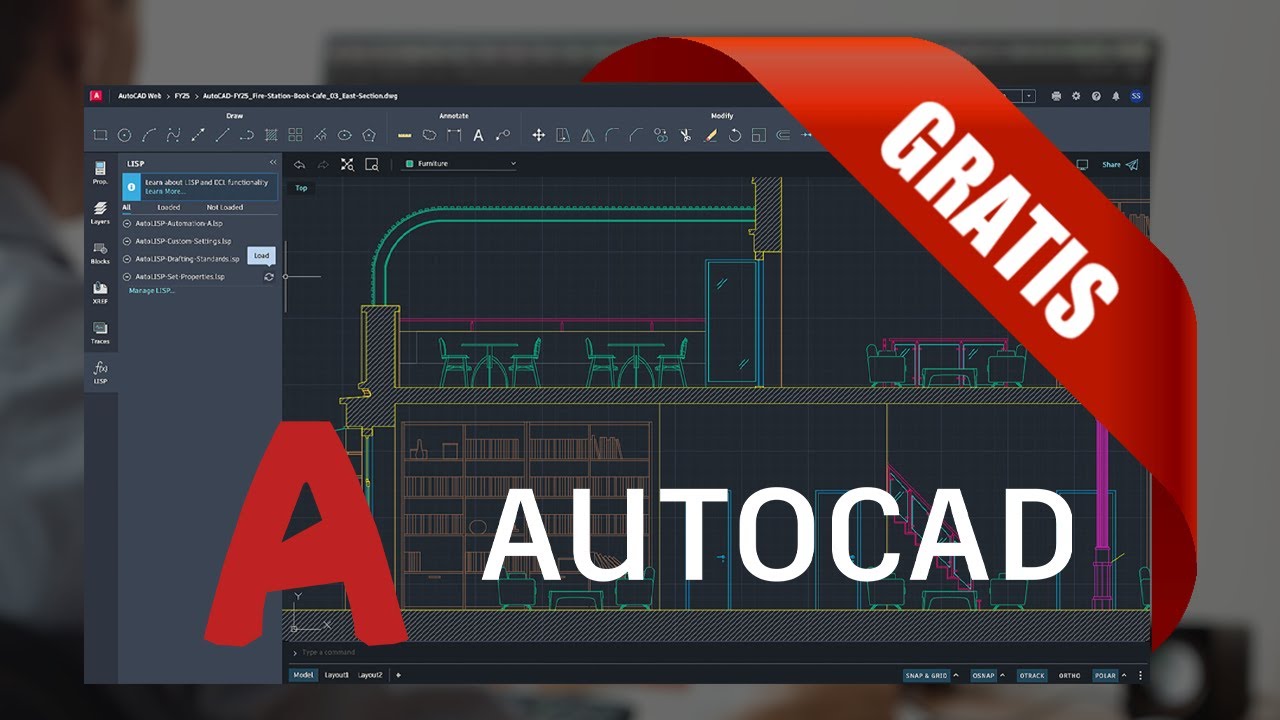Select the Rectangle draw tool
This screenshot has height=720, width=1280.
[100, 135]
